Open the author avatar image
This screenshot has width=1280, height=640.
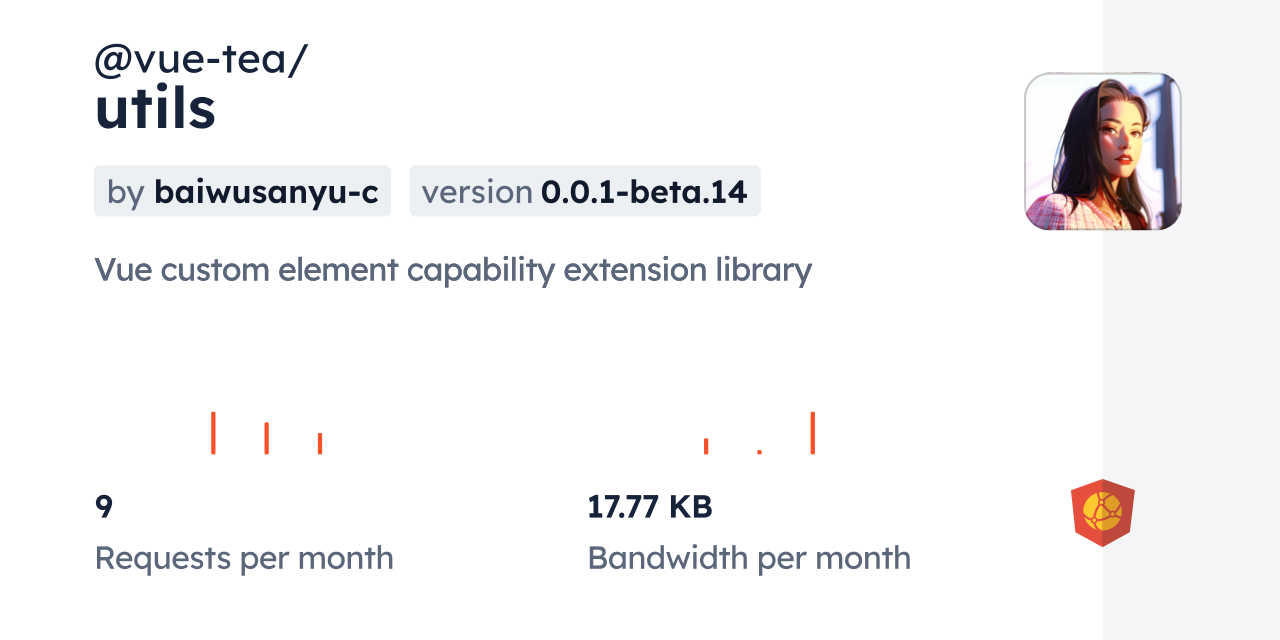(x=1102, y=151)
